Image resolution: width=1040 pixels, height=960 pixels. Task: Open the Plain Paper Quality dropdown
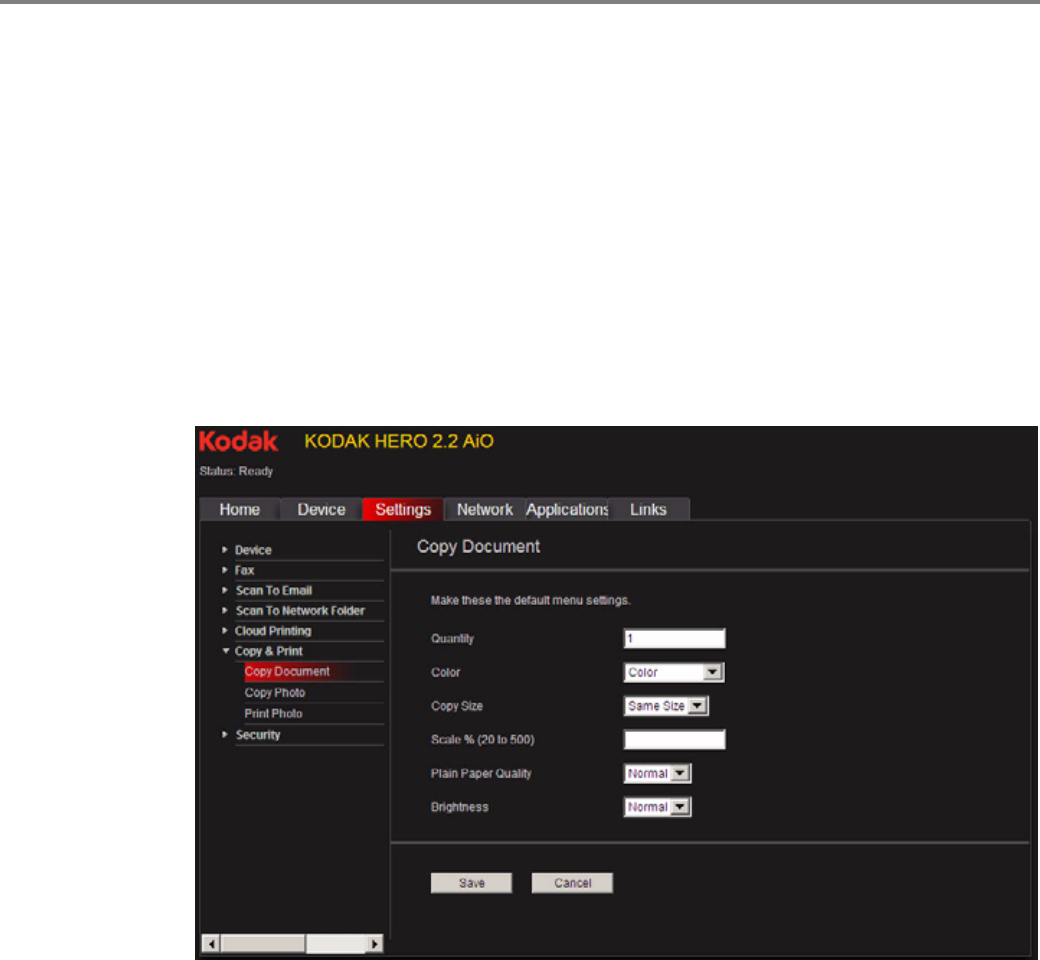[x=657, y=774]
